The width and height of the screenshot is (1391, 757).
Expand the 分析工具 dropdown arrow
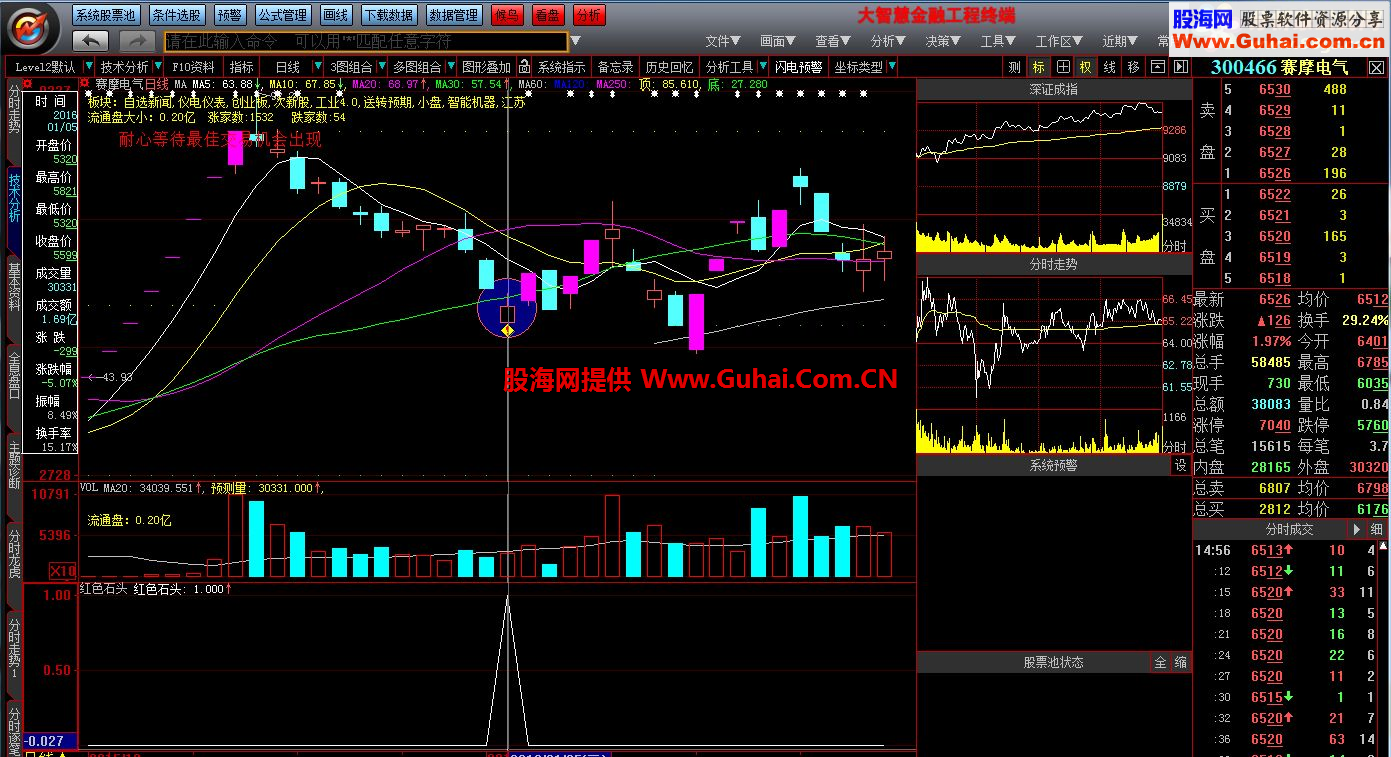click(x=764, y=67)
